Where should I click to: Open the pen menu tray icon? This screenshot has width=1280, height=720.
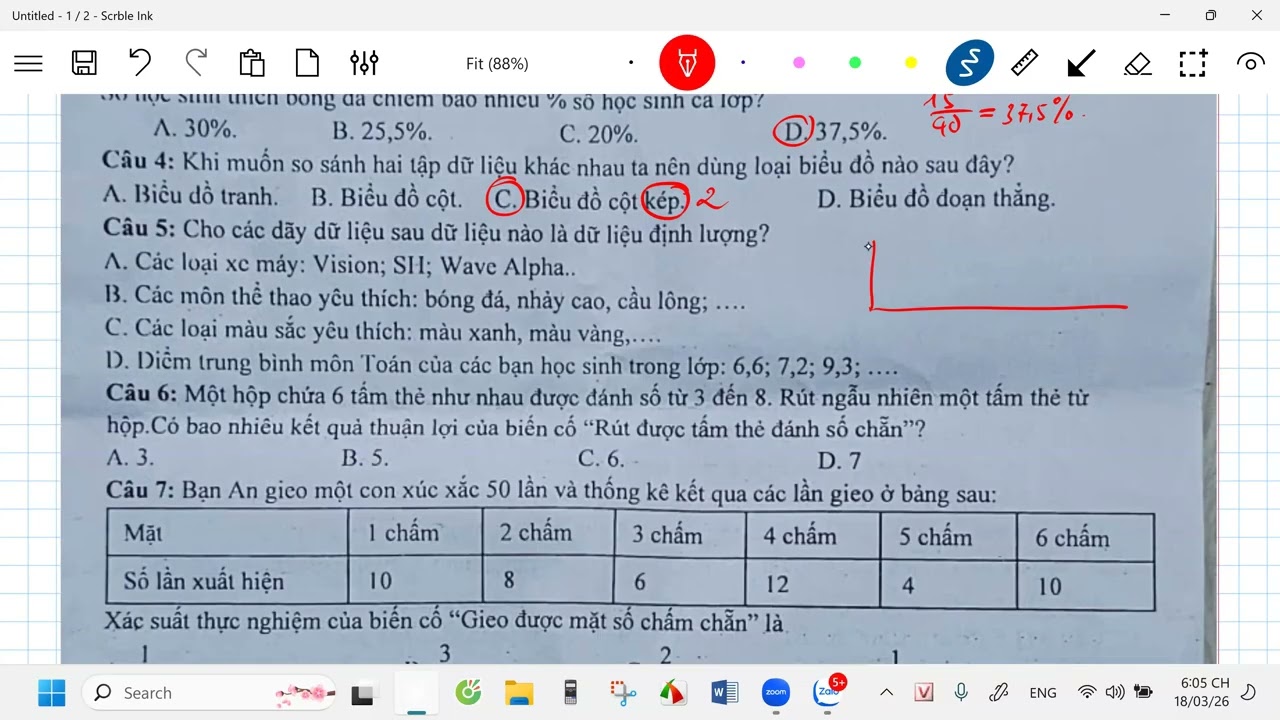[998, 692]
